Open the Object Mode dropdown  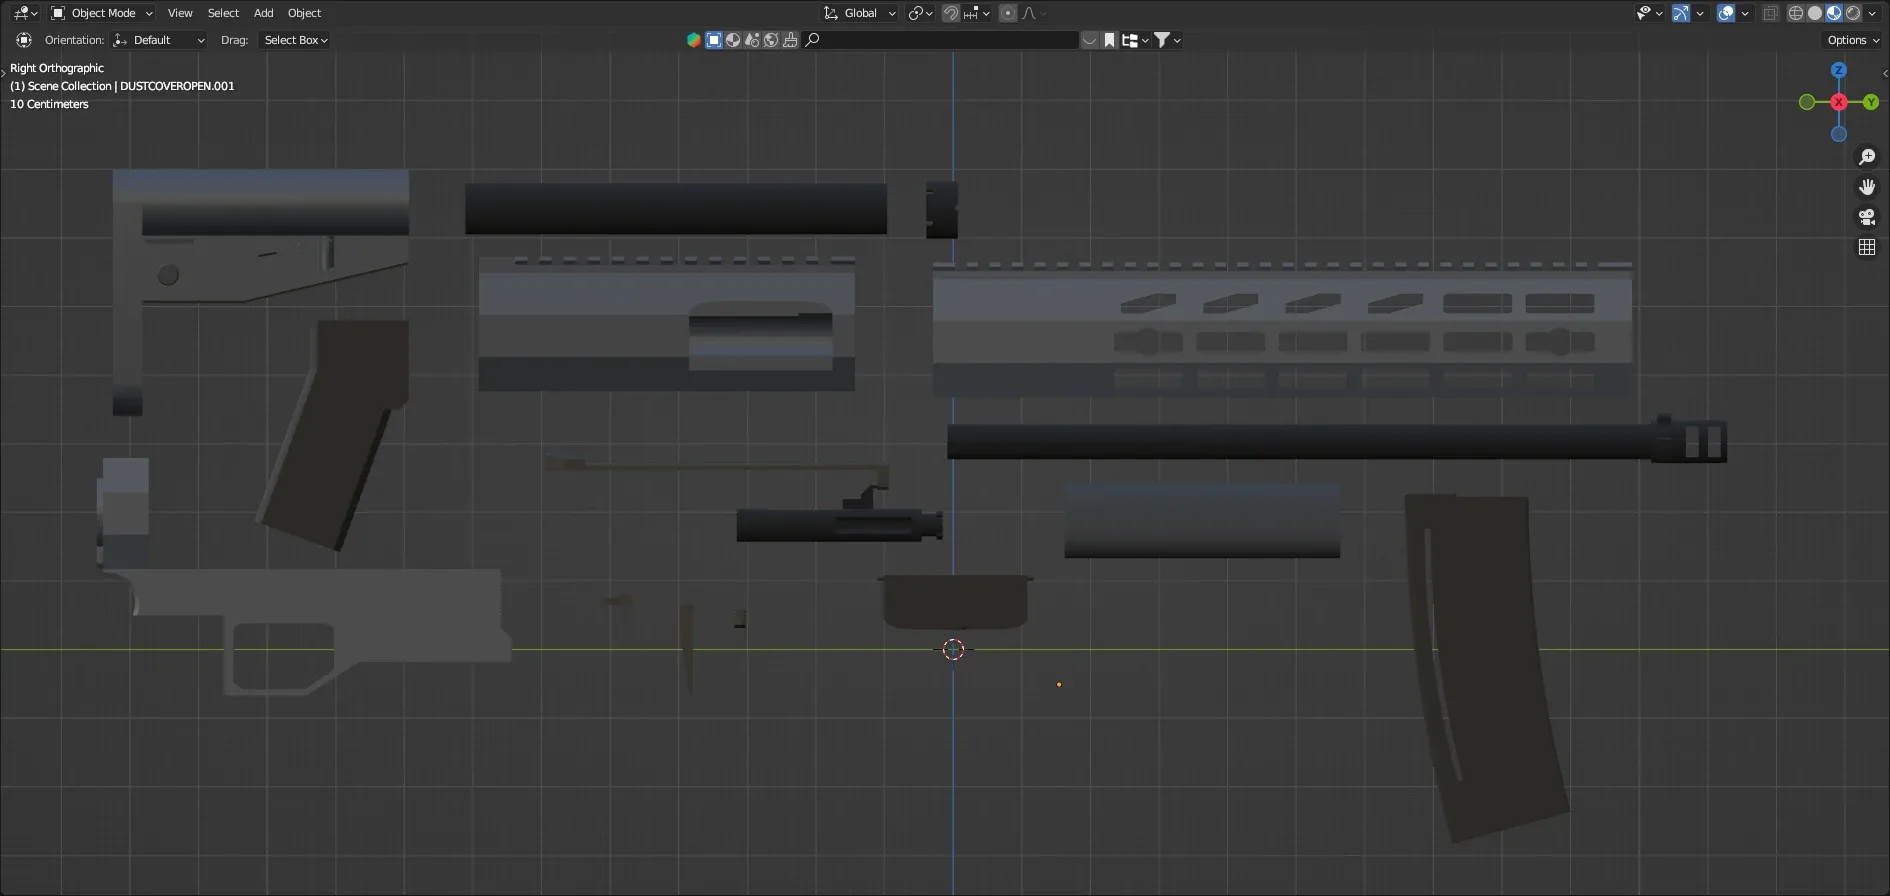pos(102,13)
